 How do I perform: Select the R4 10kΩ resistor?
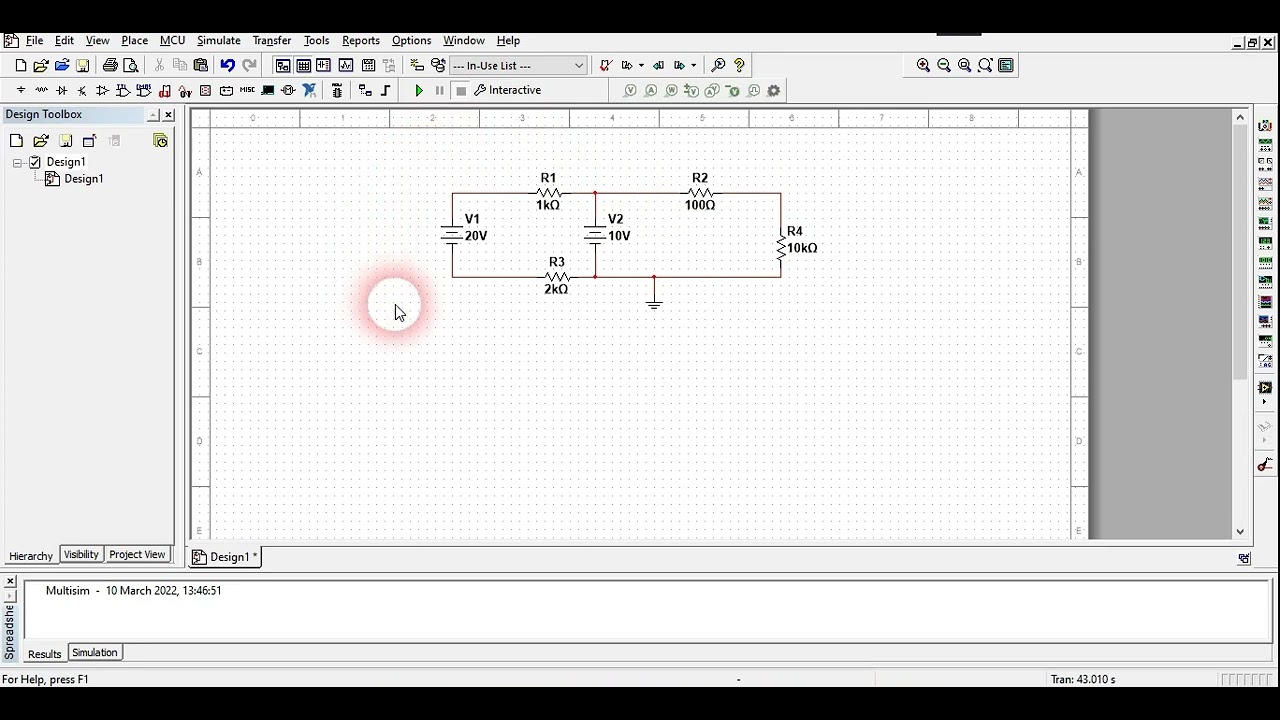781,247
